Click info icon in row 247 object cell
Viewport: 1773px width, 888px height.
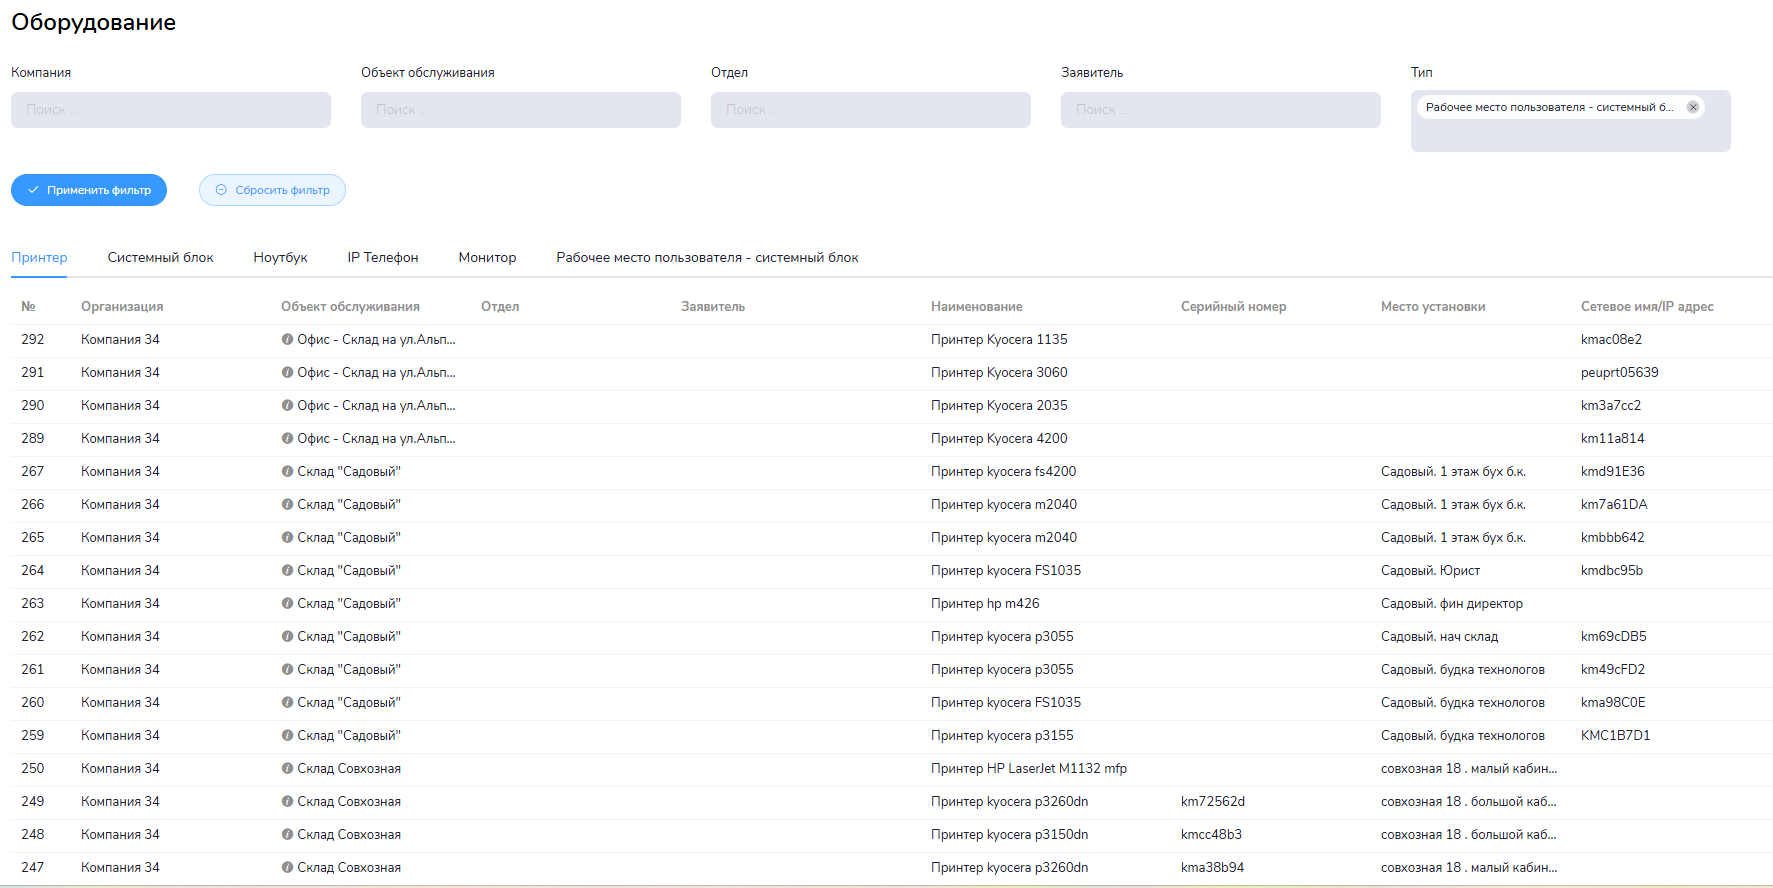point(287,868)
